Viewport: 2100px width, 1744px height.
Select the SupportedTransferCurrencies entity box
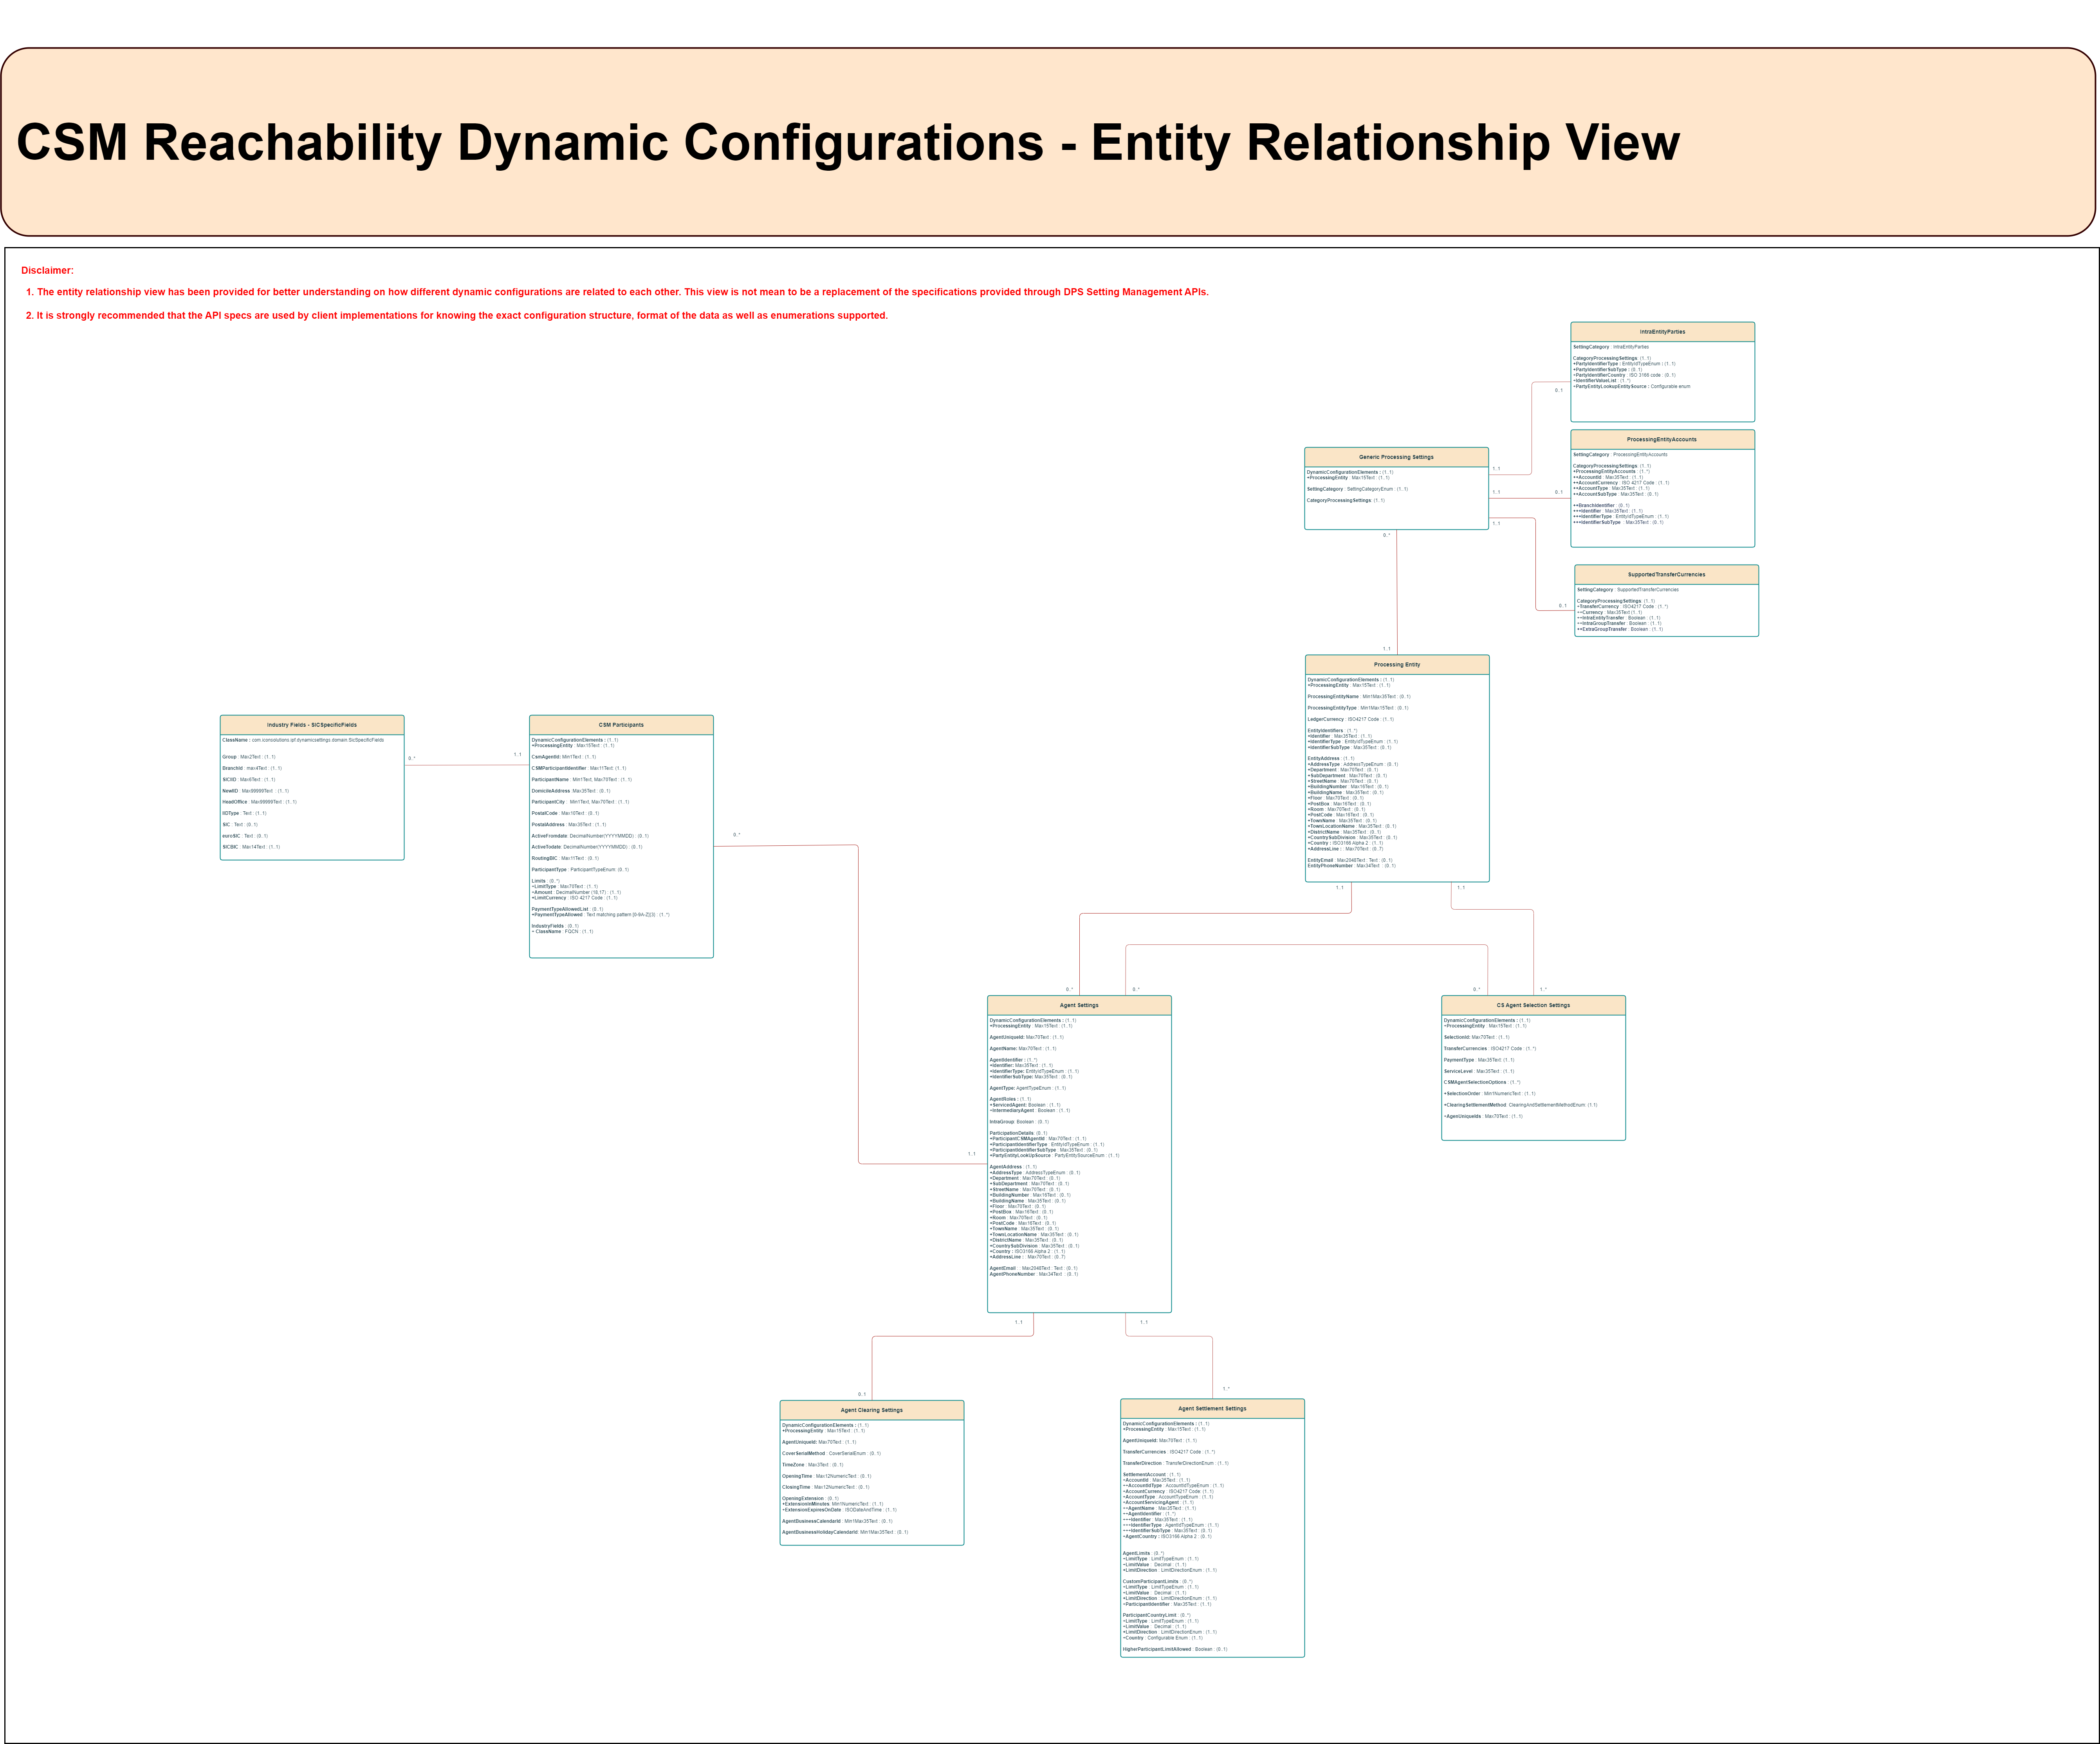[x=1666, y=600]
